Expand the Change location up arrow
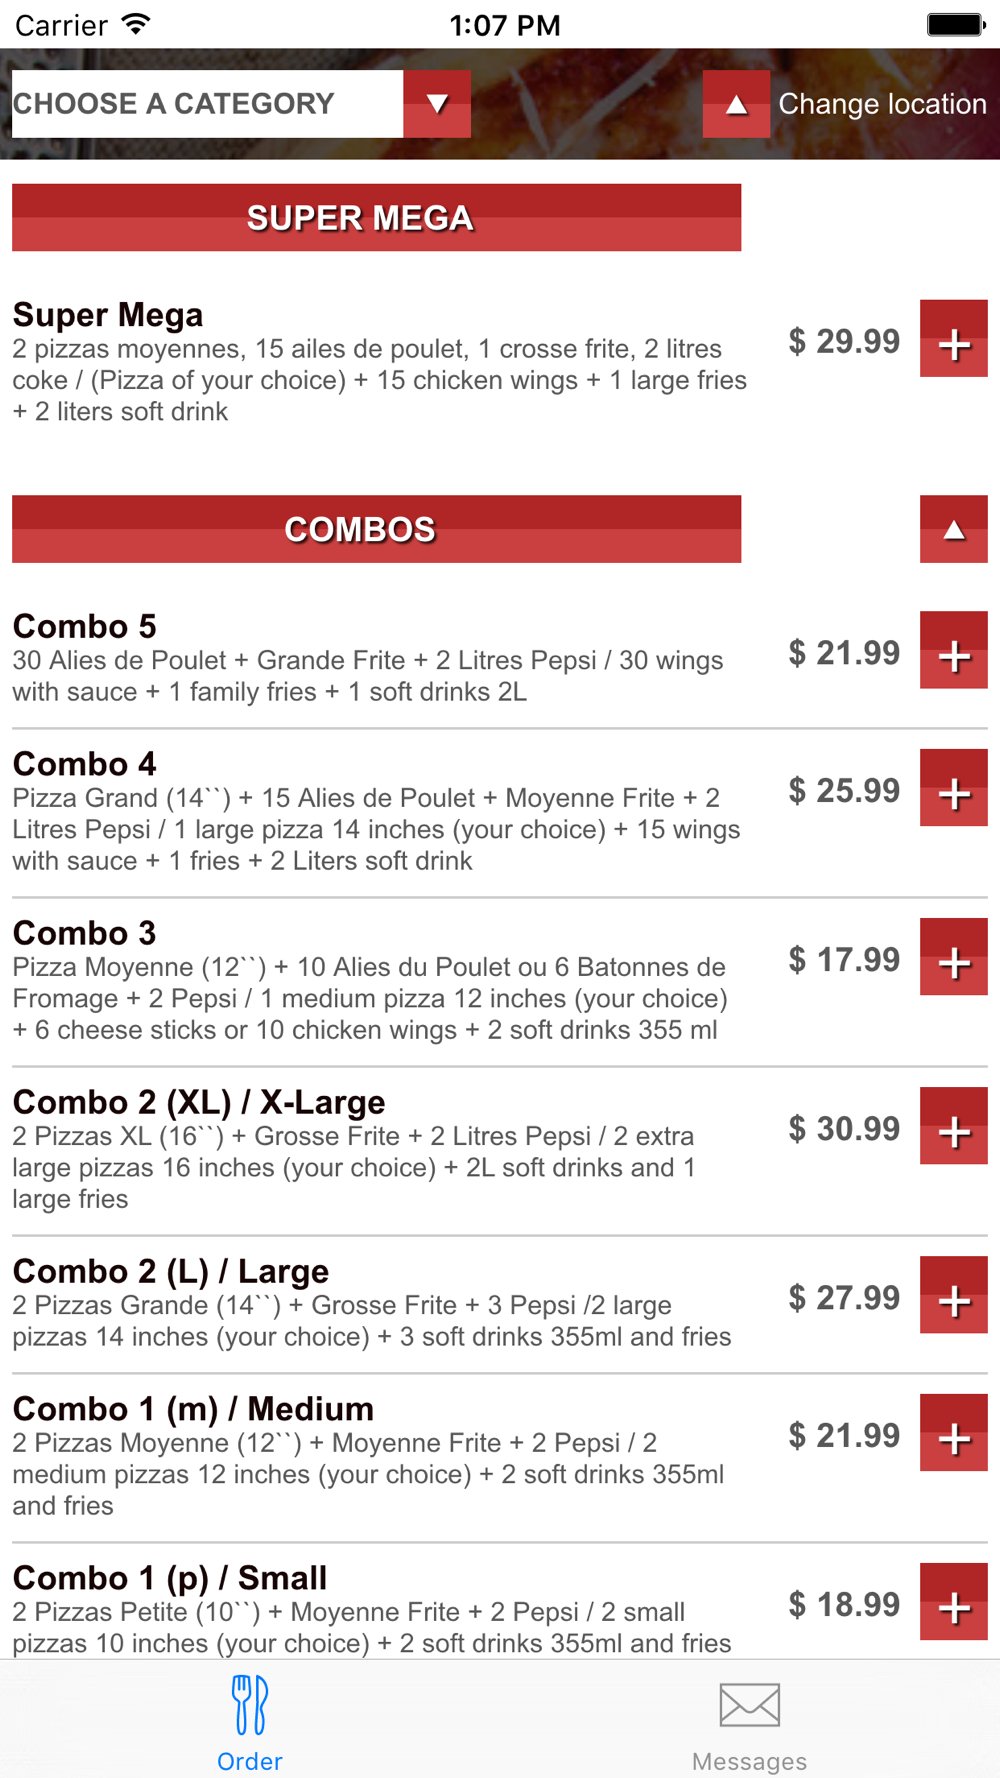The image size is (1000, 1778). (x=736, y=104)
